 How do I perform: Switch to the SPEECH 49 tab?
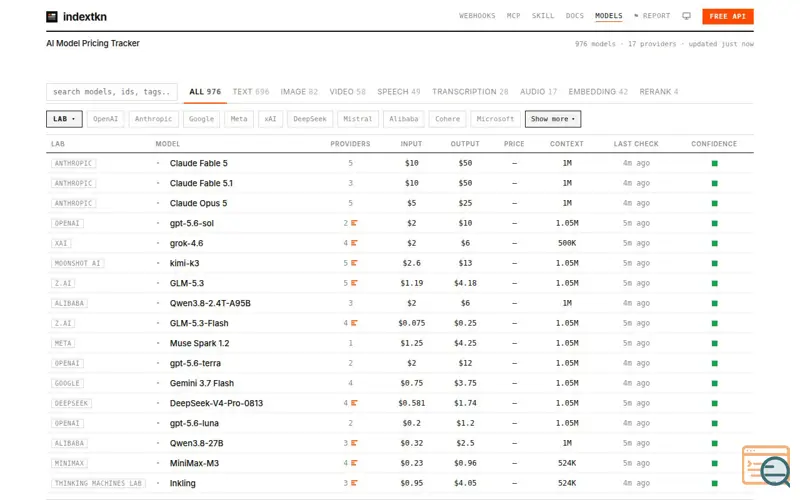[399, 92]
